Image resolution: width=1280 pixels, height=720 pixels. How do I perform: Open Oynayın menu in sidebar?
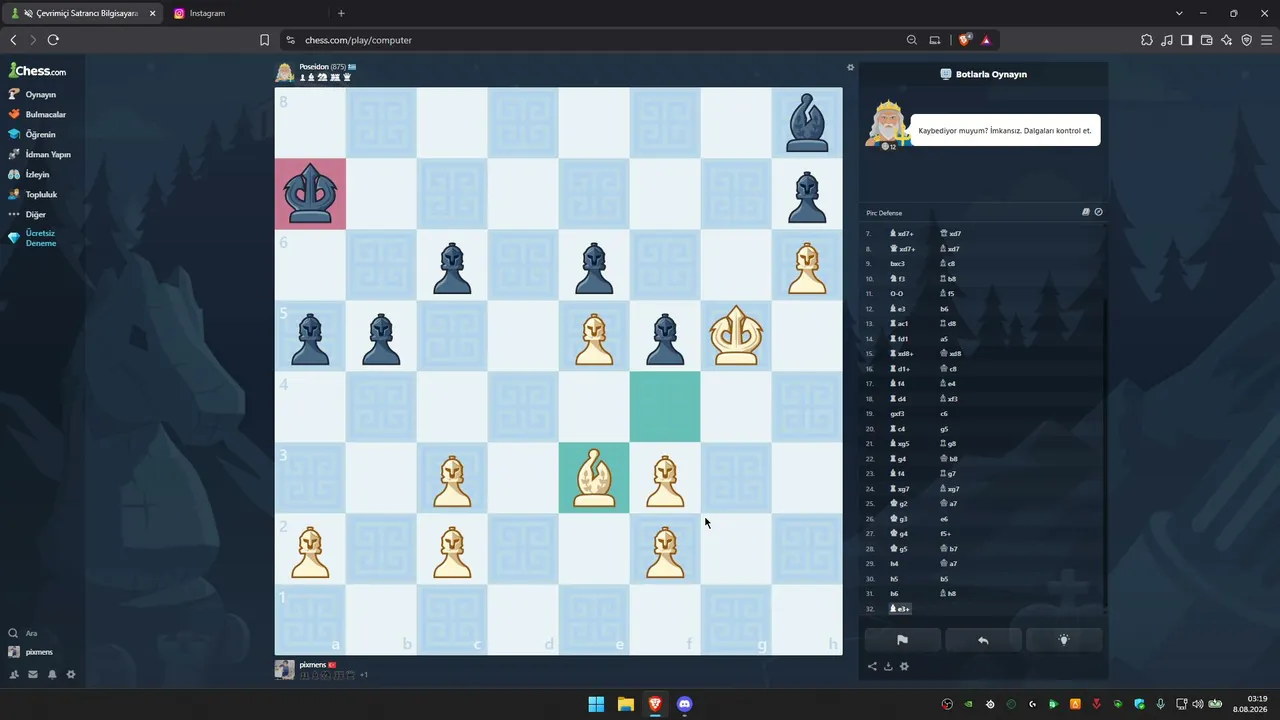click(40, 94)
